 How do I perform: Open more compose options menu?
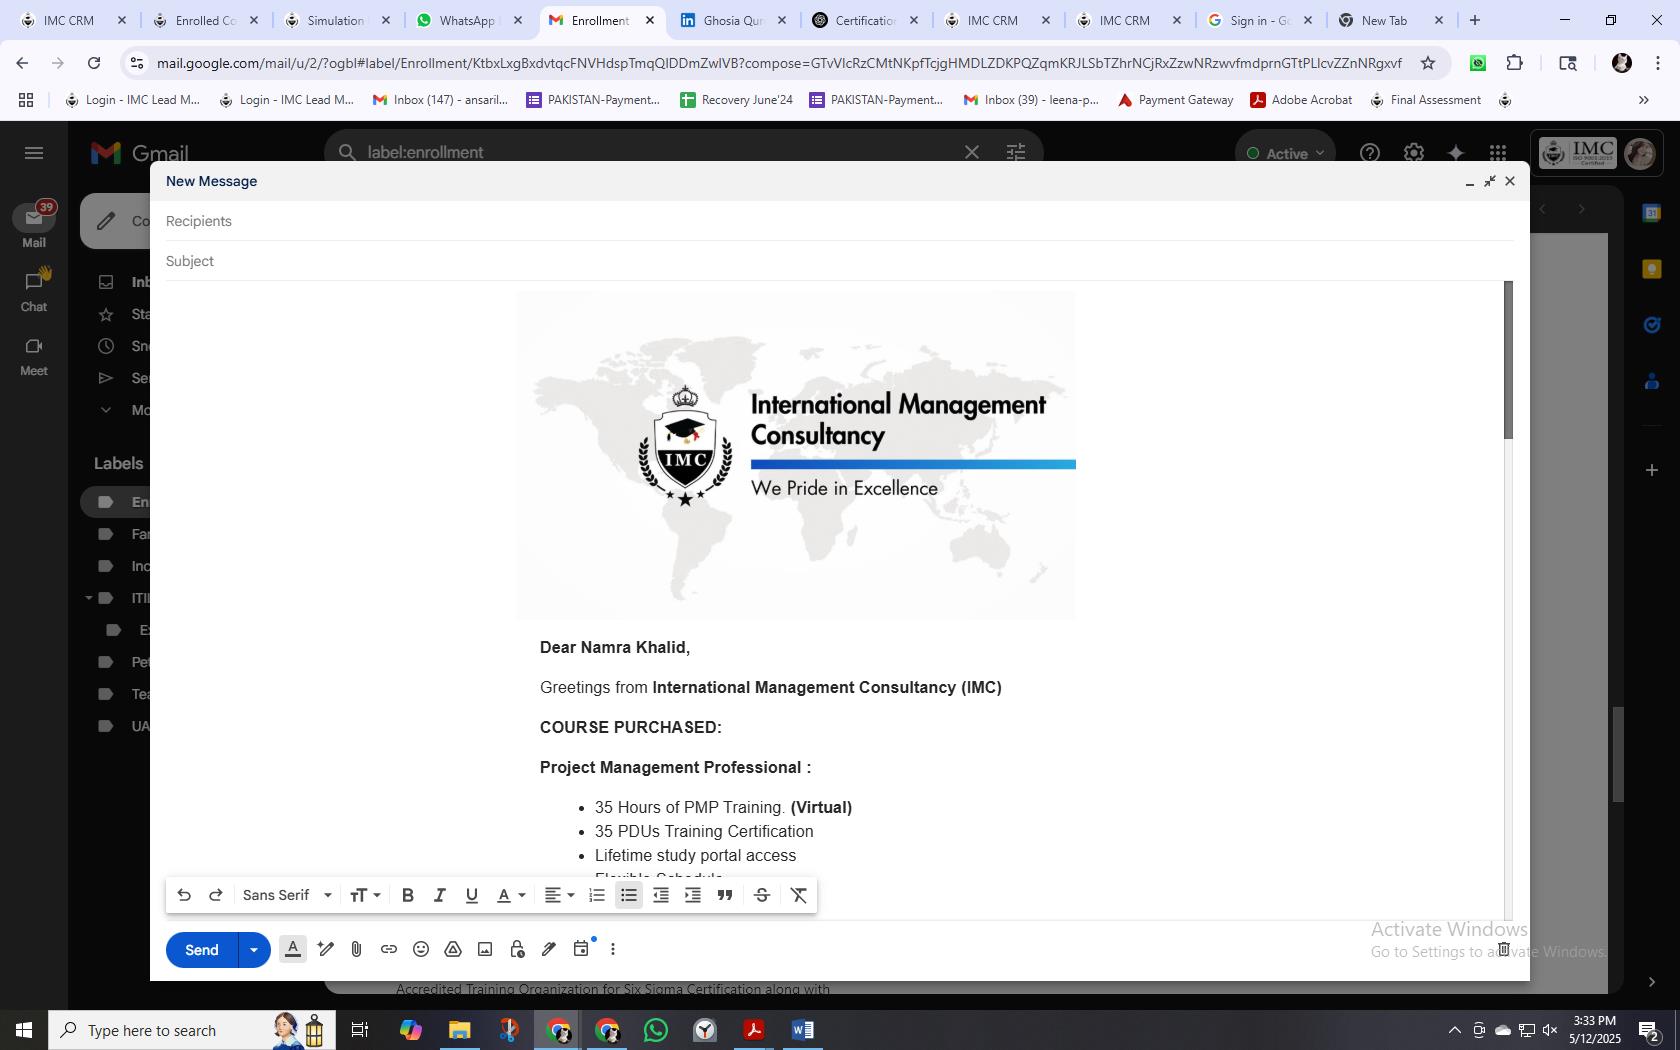[613, 949]
